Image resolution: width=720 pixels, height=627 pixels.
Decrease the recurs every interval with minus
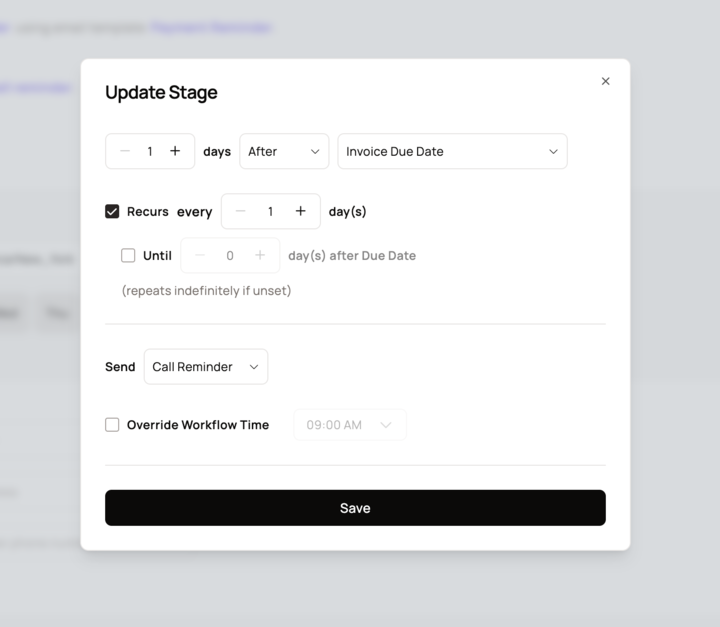240,211
